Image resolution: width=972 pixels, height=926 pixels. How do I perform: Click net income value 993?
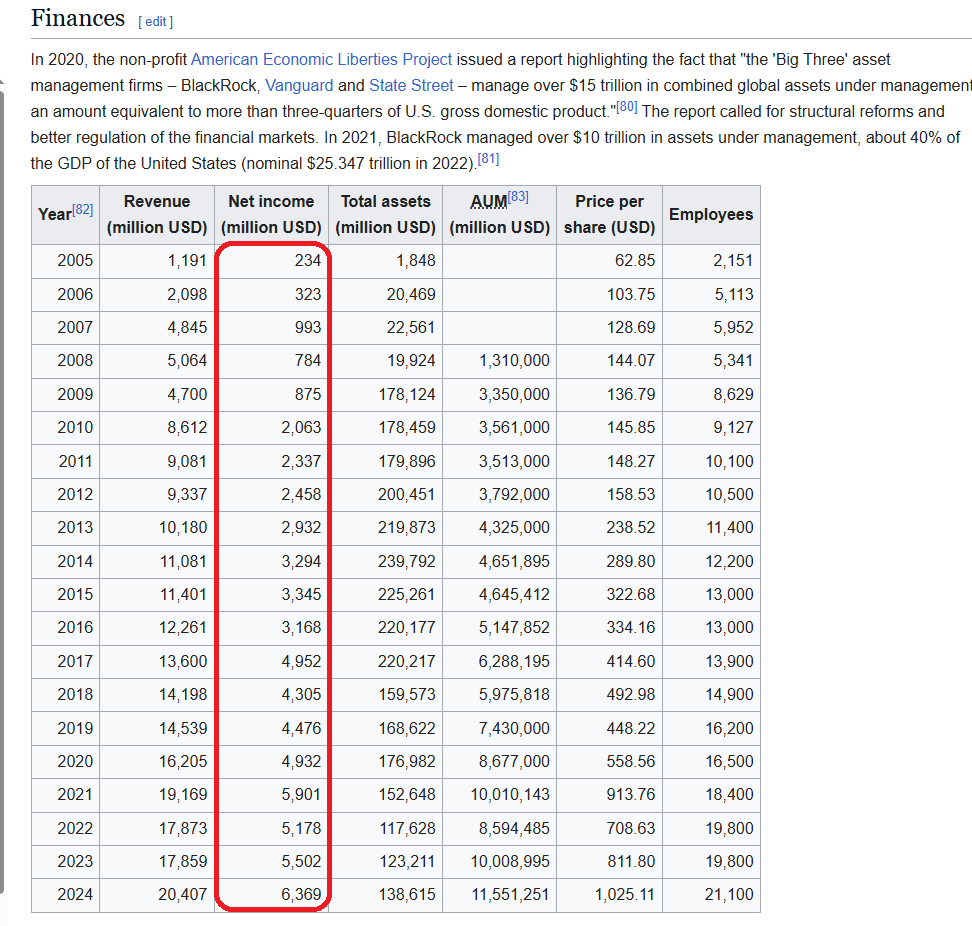(308, 327)
